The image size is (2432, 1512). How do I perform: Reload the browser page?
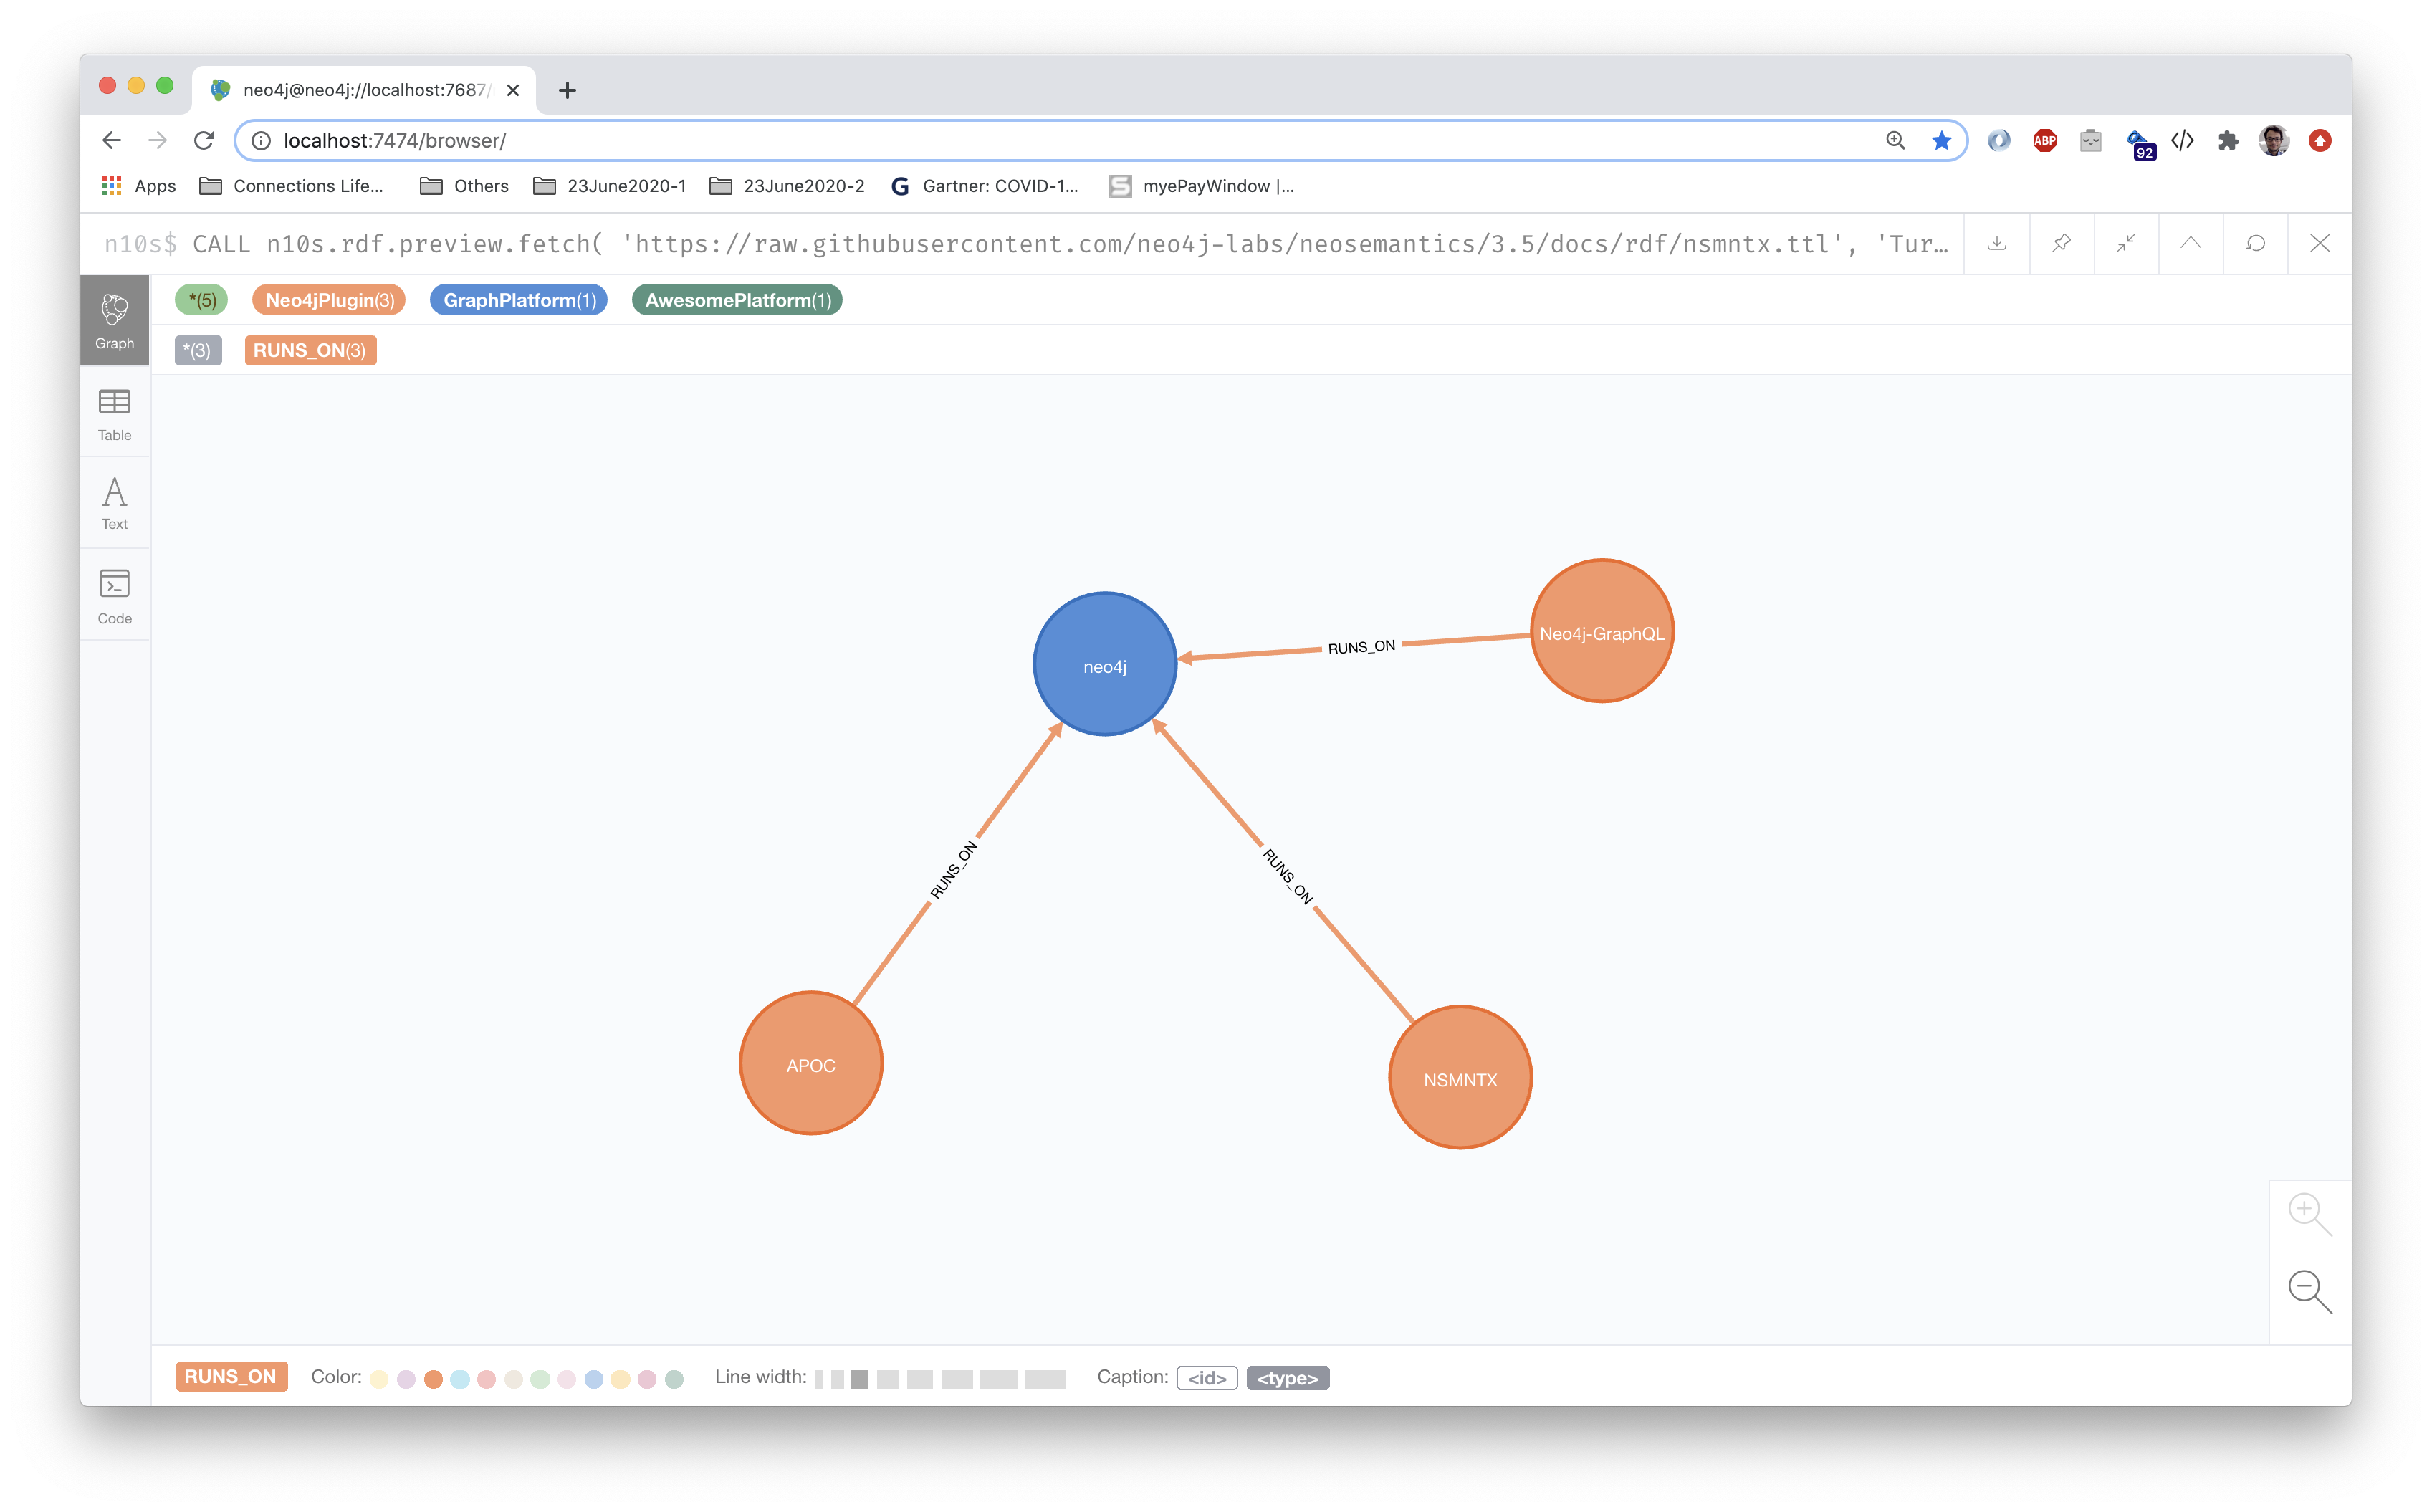tap(204, 140)
